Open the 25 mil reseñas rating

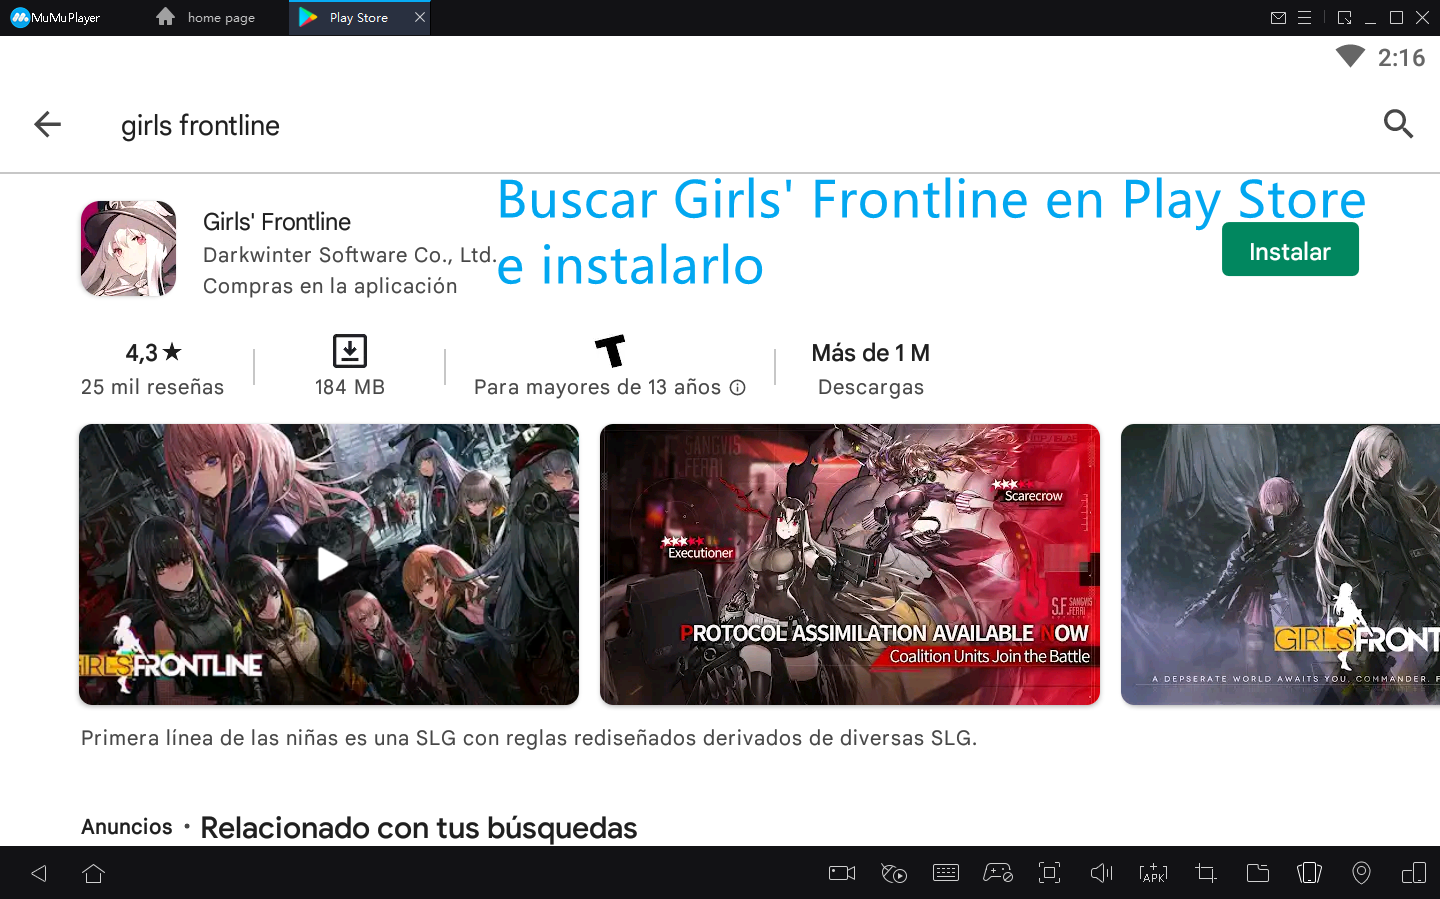(152, 368)
